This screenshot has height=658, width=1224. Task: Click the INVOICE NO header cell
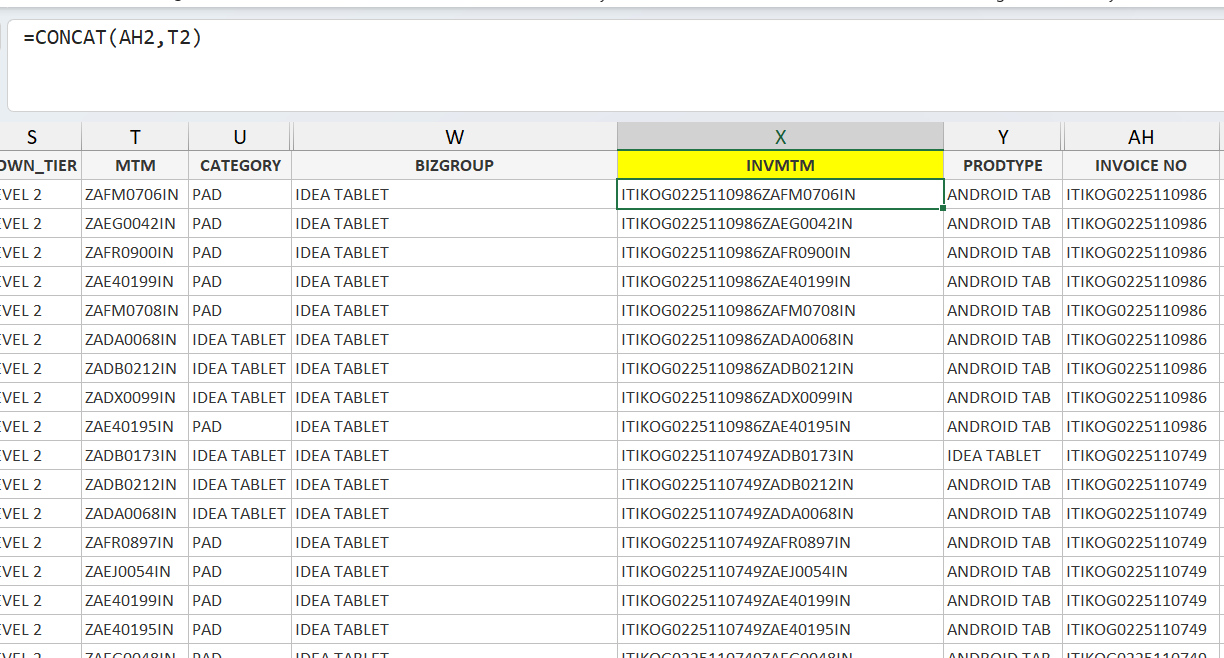[x=1141, y=166]
